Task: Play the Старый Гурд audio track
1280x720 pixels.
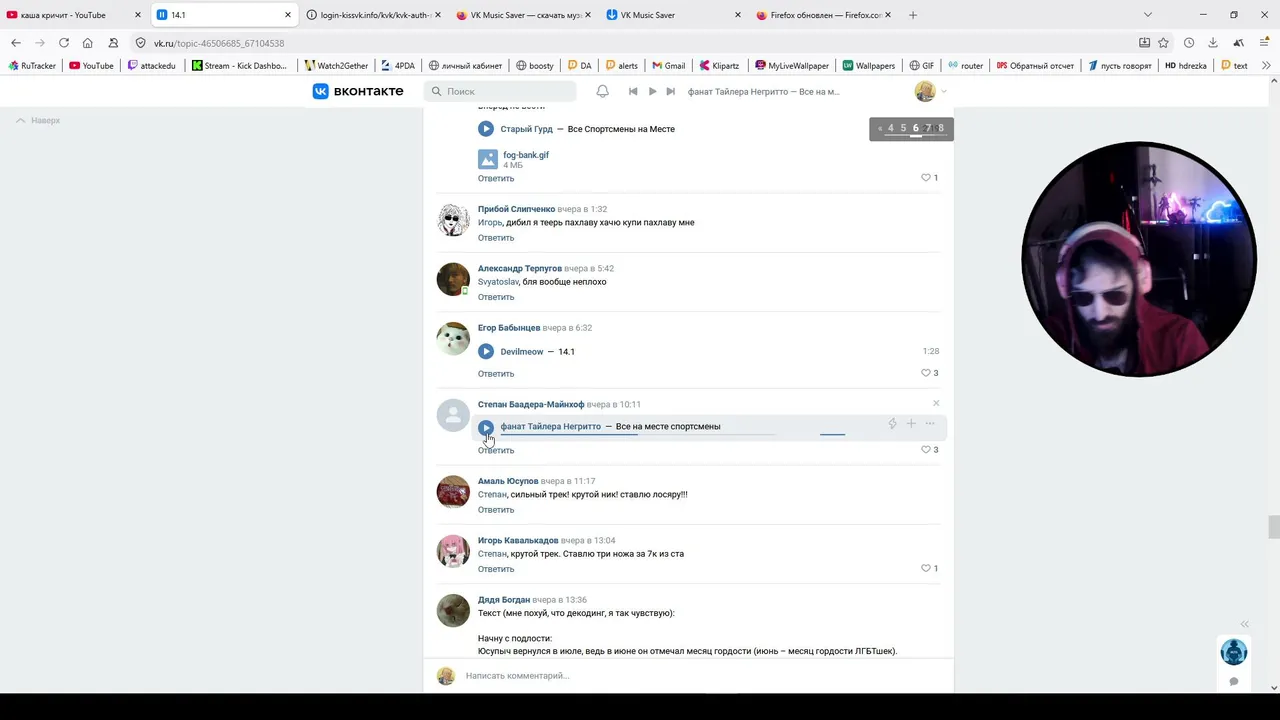Action: pyautogui.click(x=486, y=129)
